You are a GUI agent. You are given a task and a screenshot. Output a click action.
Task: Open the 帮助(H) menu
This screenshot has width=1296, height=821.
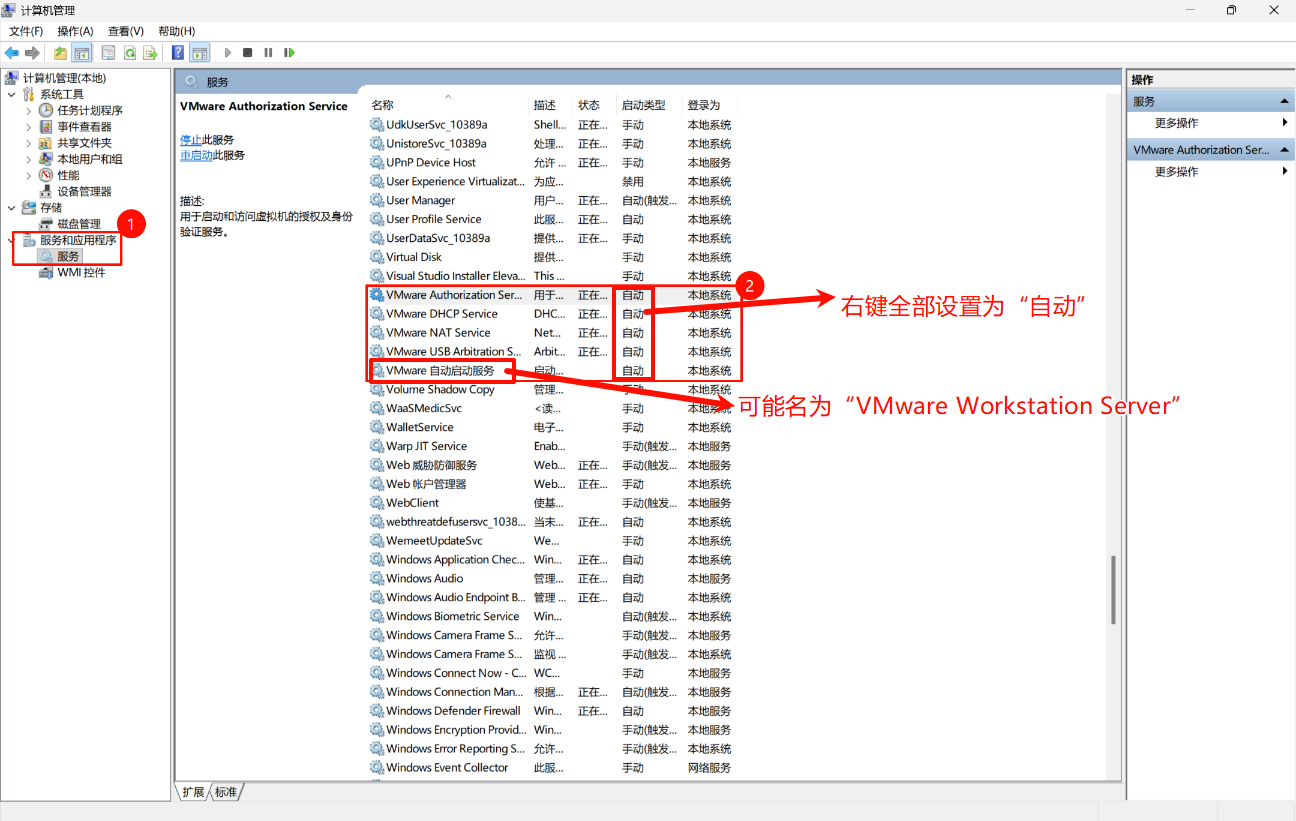click(177, 31)
